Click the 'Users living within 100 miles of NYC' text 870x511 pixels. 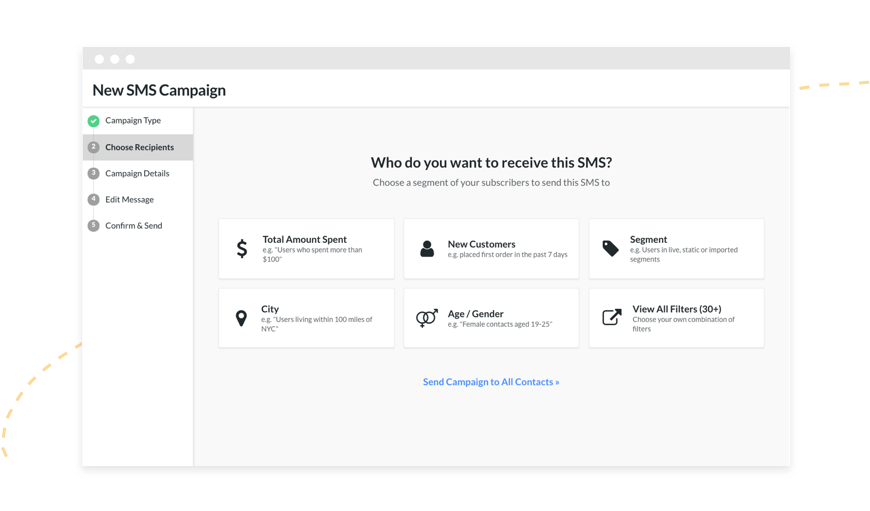tap(317, 324)
